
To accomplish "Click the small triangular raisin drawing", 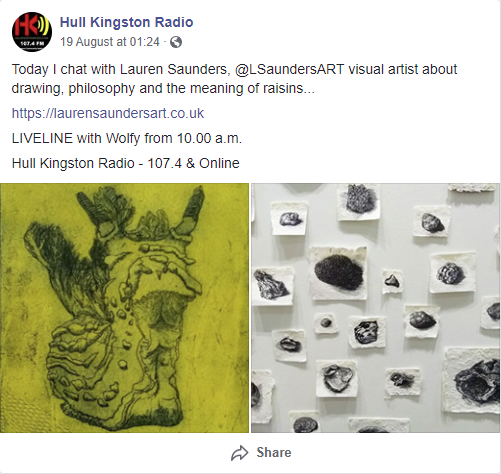I will point(392,281).
